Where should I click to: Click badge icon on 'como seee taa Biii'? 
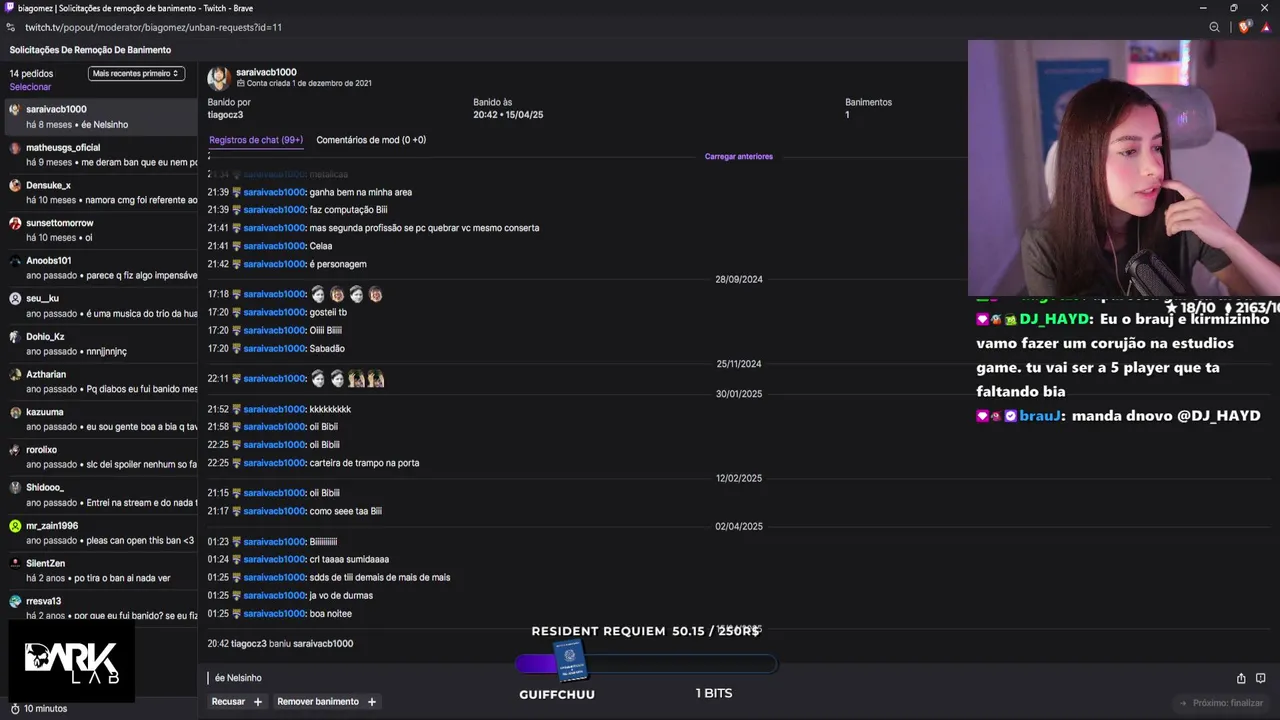[x=237, y=511]
